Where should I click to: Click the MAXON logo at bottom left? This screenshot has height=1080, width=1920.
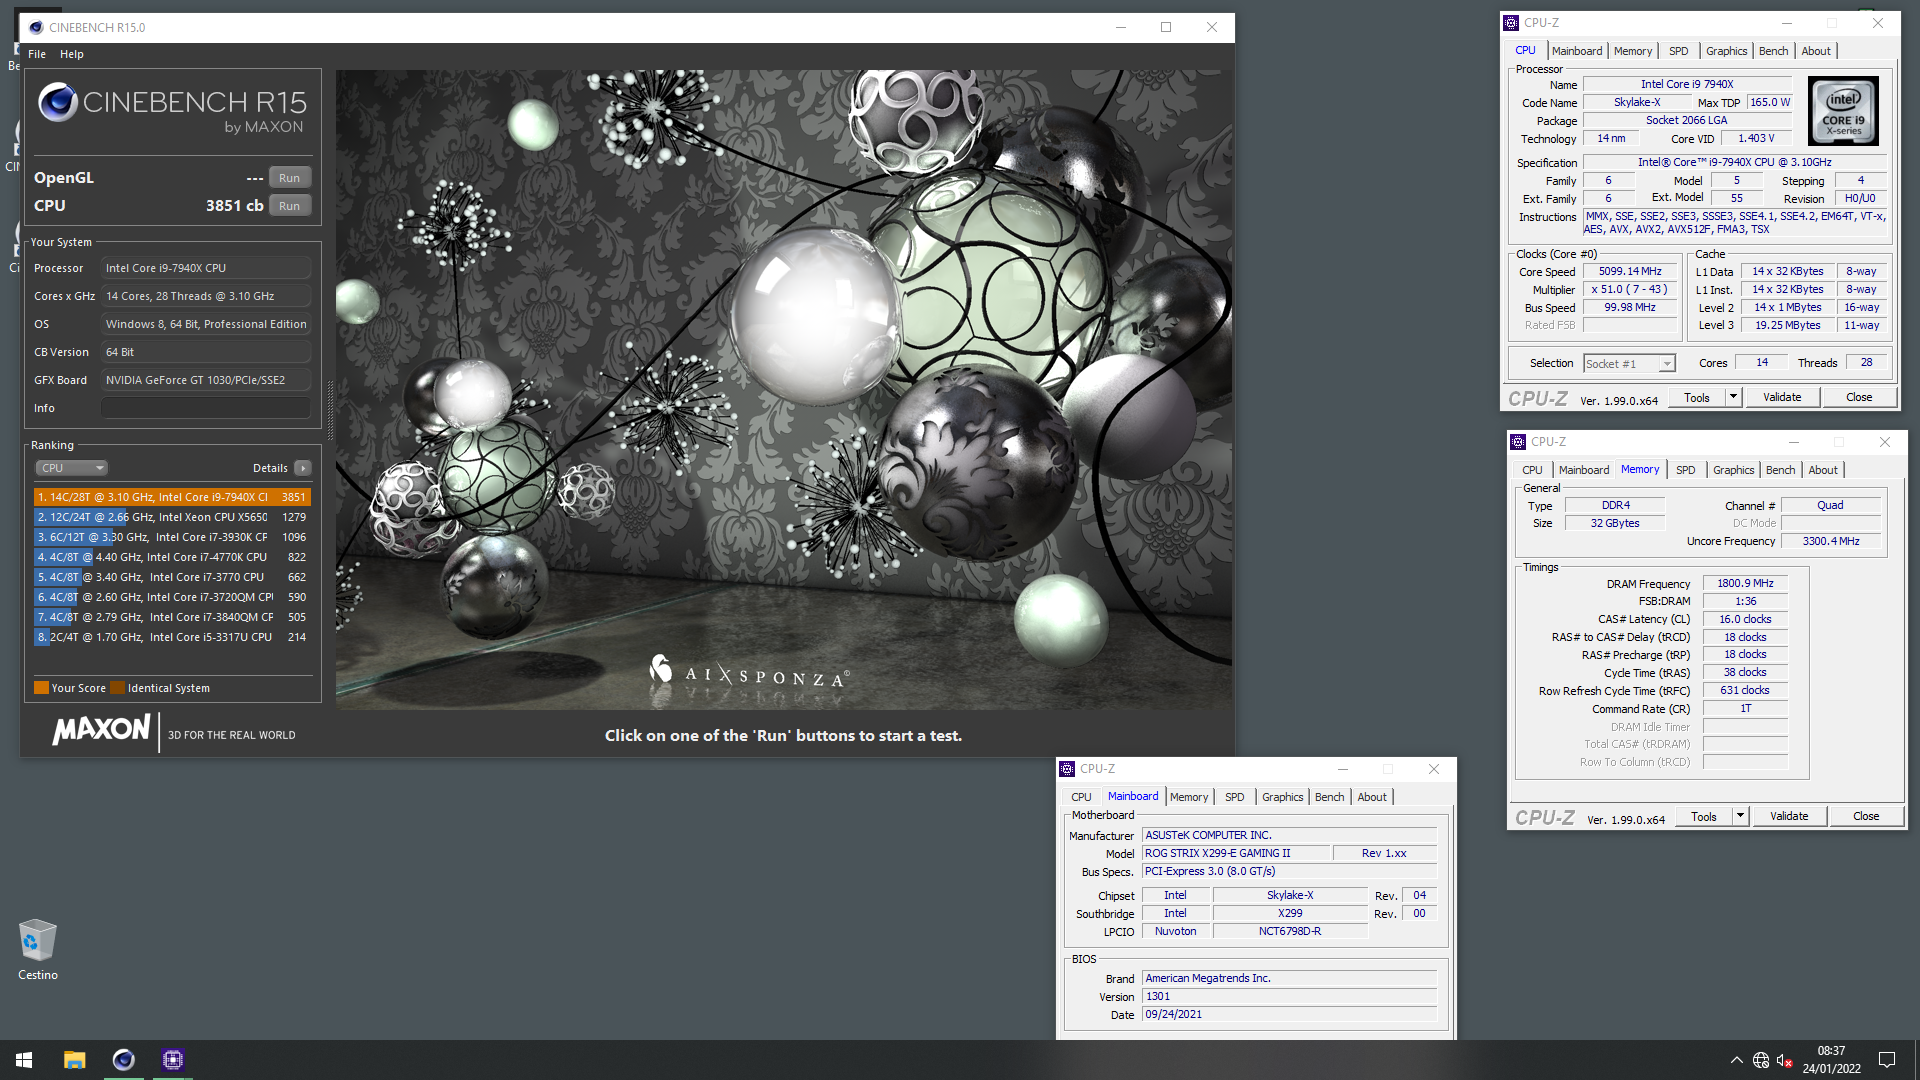(x=101, y=730)
